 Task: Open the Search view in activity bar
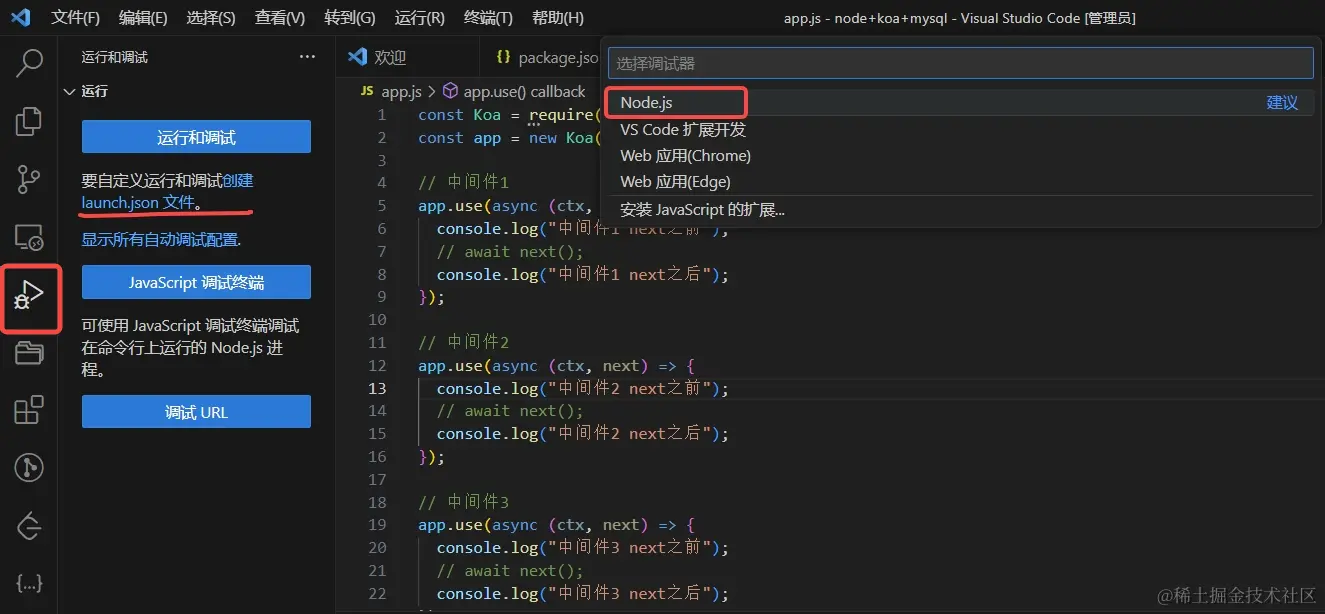[29, 62]
